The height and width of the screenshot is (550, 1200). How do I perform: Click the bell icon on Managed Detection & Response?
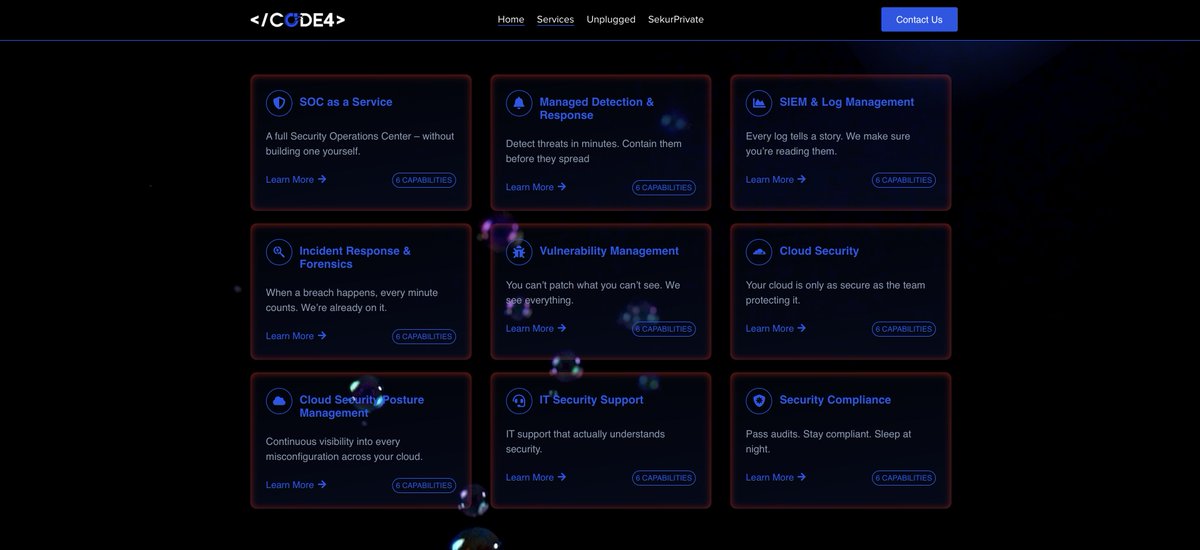(x=519, y=103)
